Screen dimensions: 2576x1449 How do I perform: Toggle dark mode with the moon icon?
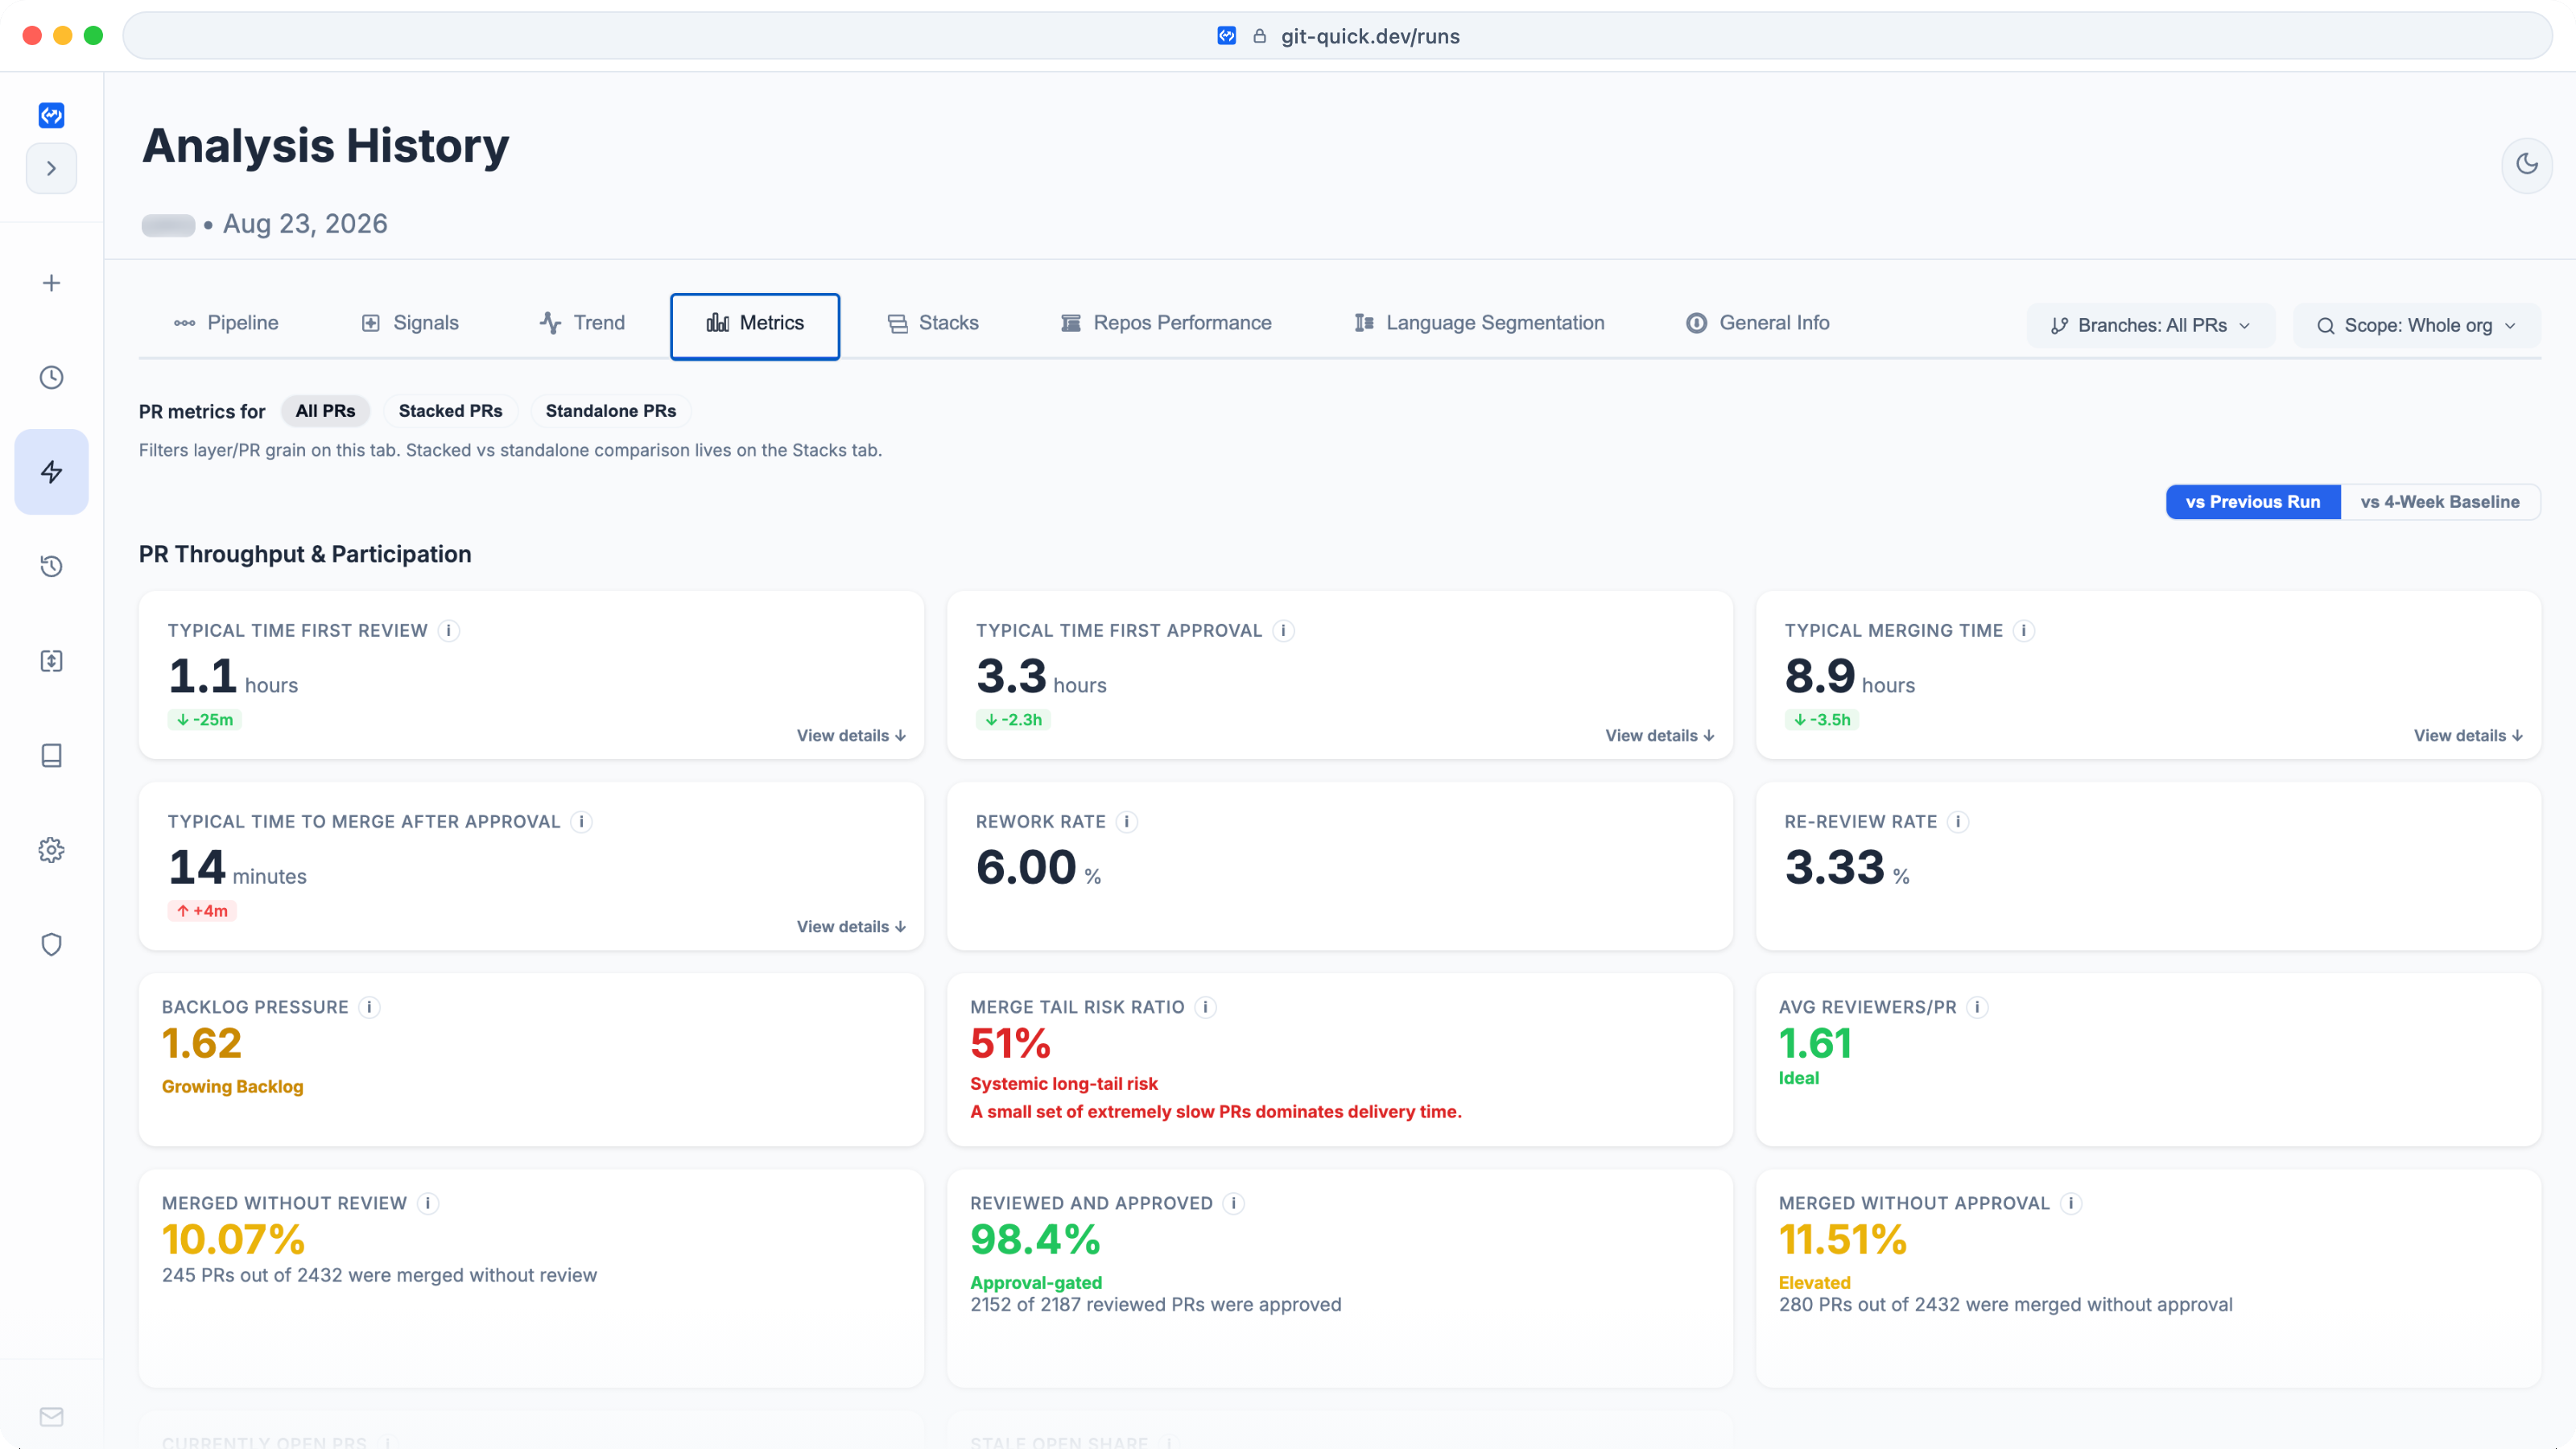(2527, 164)
